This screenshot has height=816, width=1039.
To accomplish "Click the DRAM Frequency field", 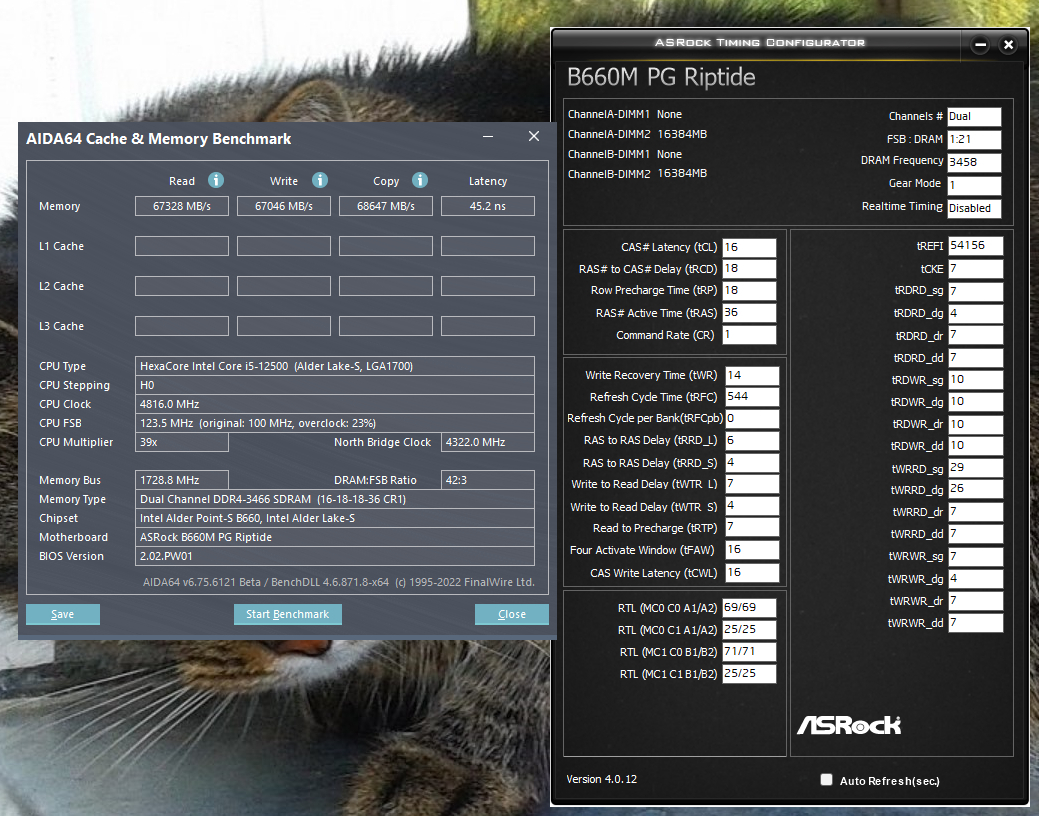I will [973, 162].
